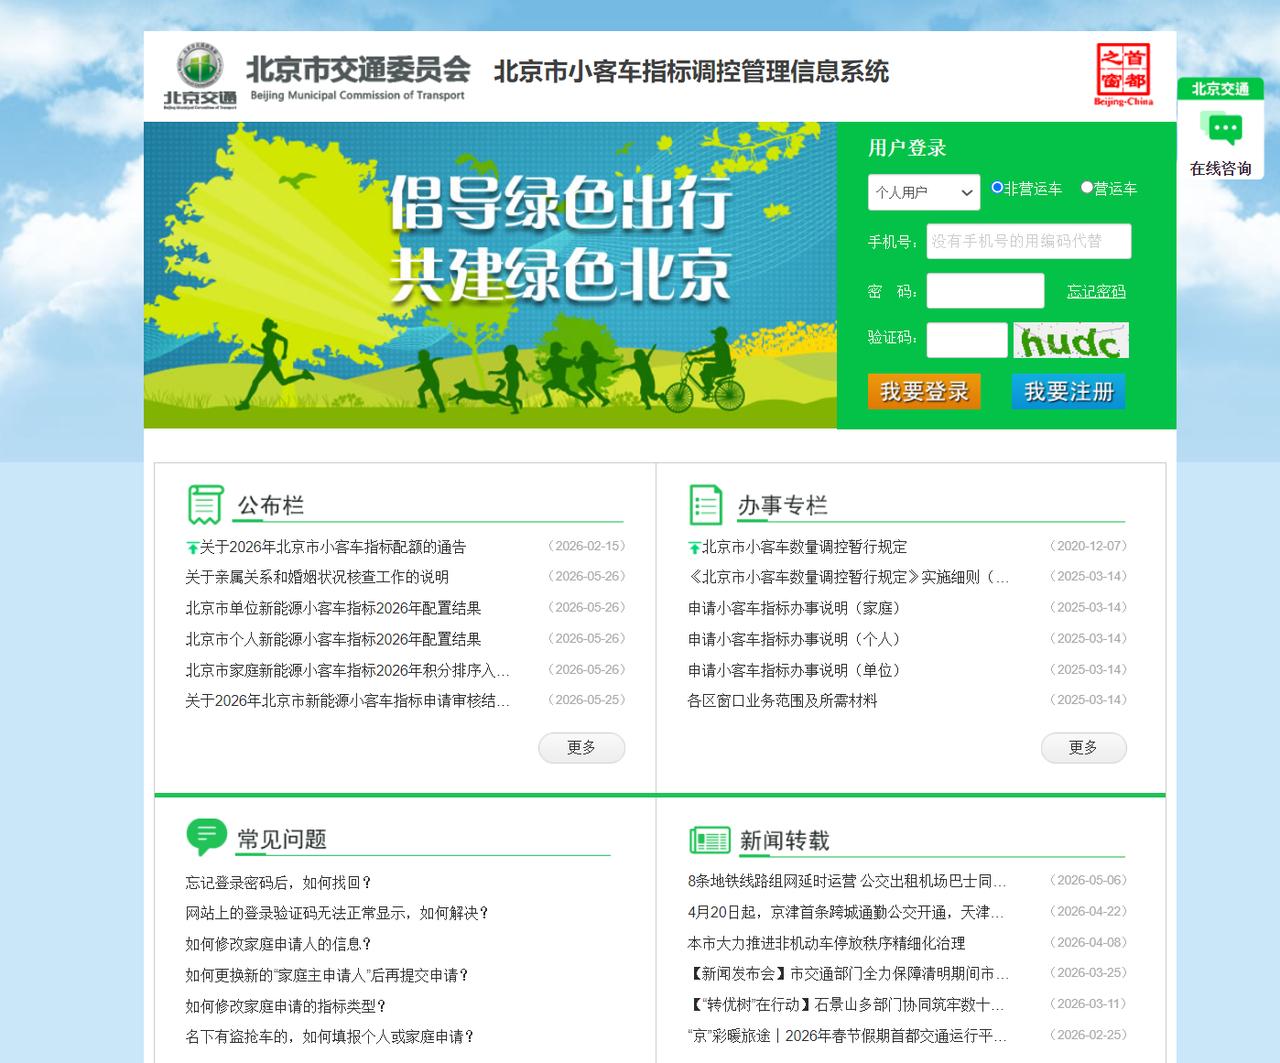
Task: Focus the 密码 password field
Action: coord(985,291)
